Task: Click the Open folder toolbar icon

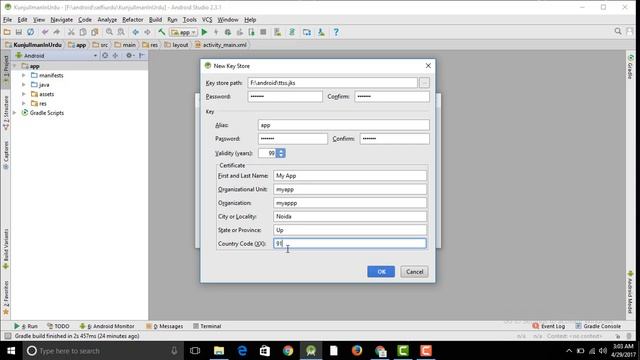Action: [x=7, y=32]
